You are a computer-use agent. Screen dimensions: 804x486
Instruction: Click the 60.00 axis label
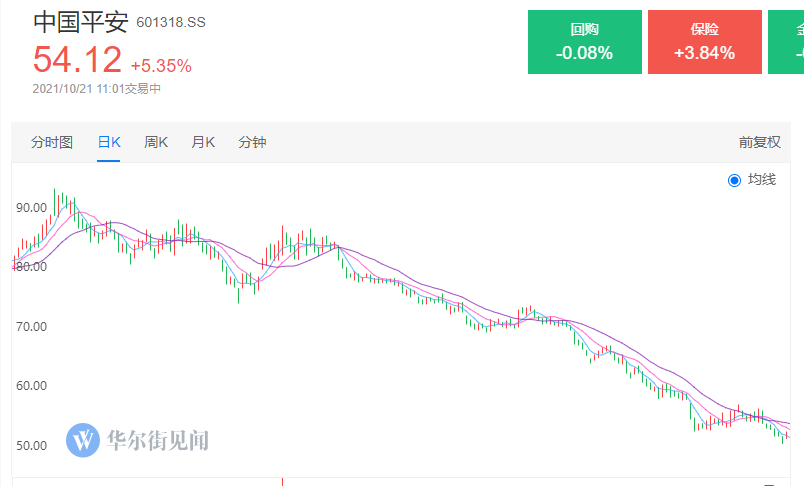click(31, 386)
